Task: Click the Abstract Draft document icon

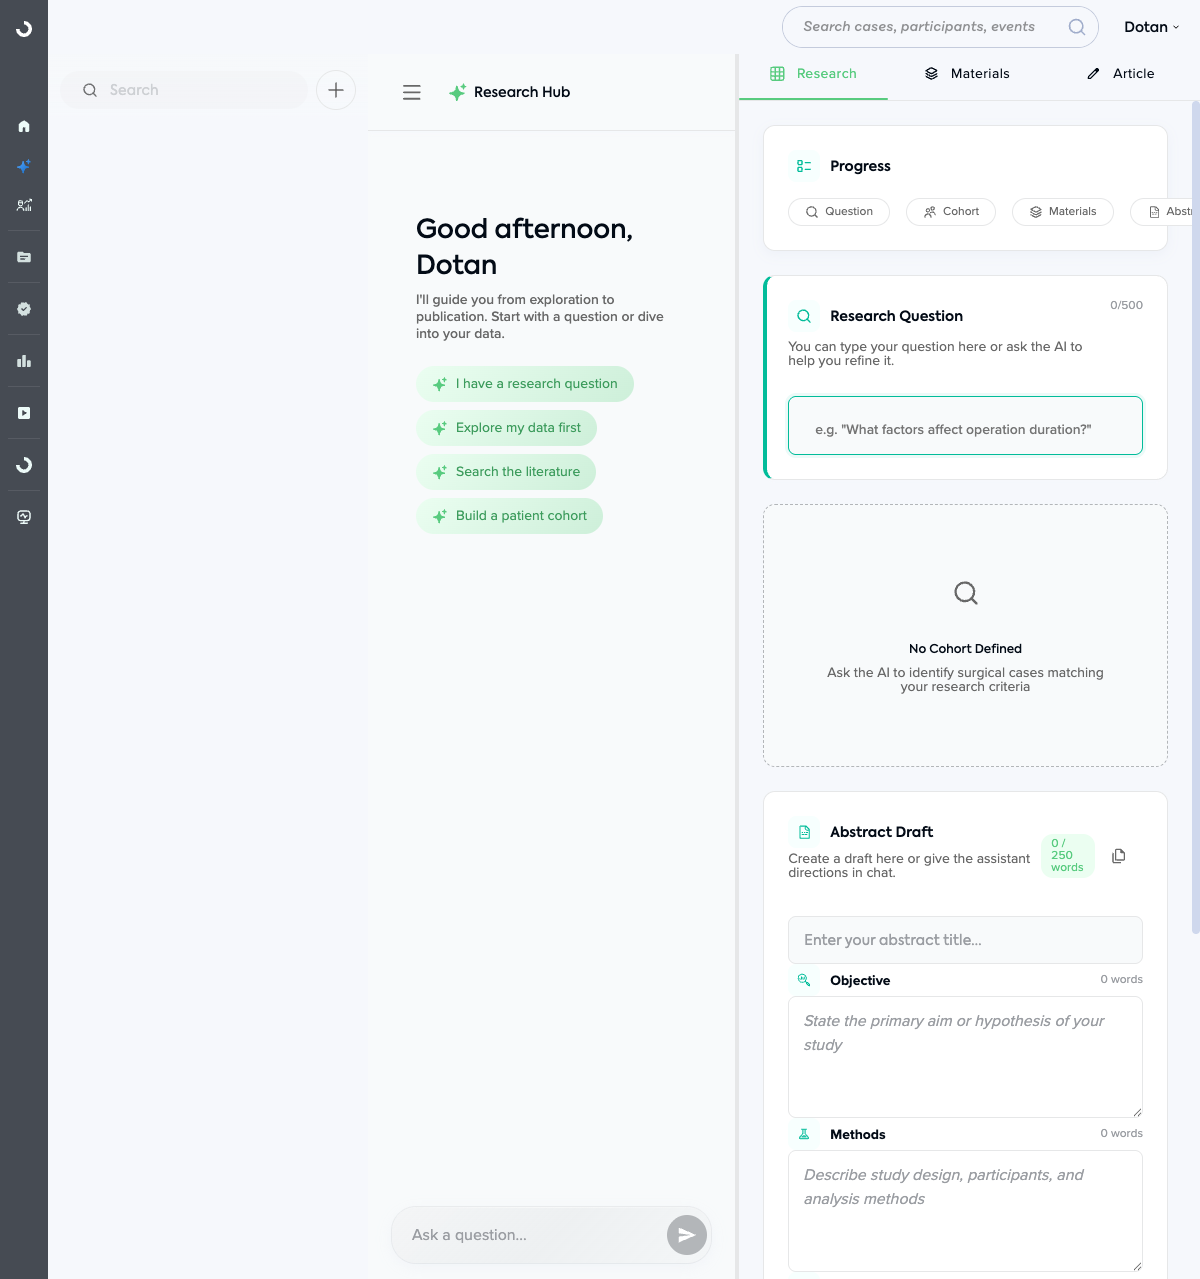Action: pos(804,832)
